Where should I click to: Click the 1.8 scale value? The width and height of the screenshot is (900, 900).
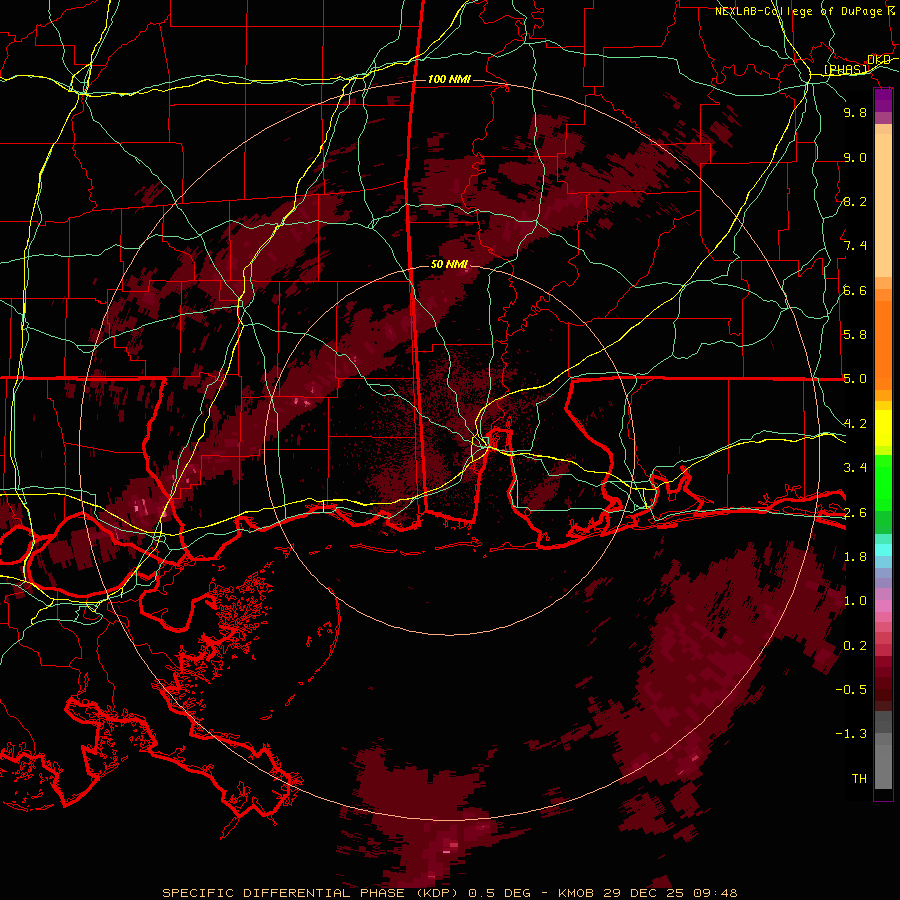(855, 557)
